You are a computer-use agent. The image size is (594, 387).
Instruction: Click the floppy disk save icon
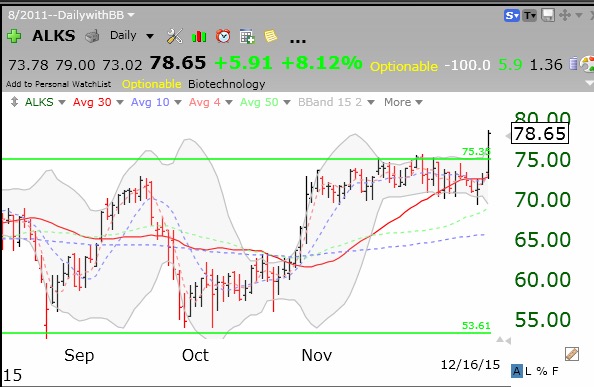548,16
